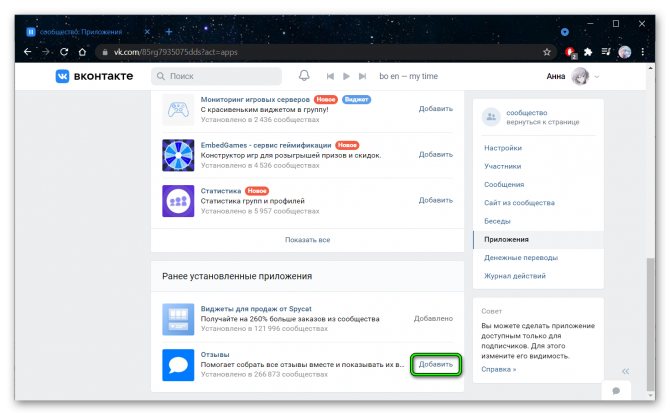The width and height of the screenshot is (670, 415).
Task: Open the Статистика app purple icon
Action: pos(178,201)
